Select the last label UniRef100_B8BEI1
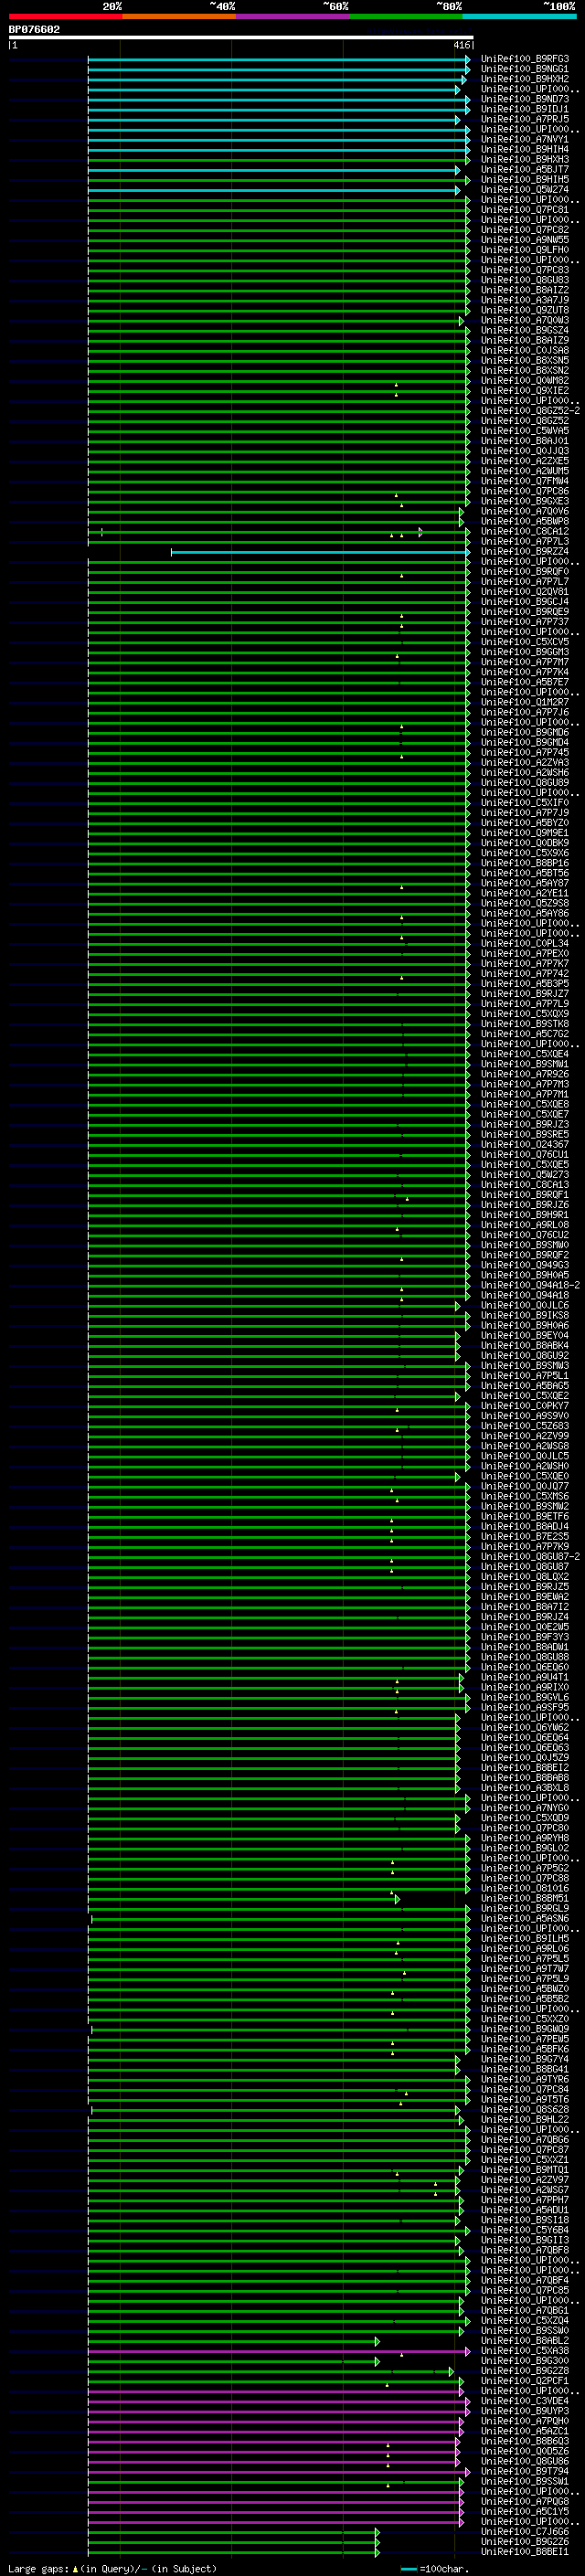Screen dimensions: 585x2576 (x=524, y=2552)
